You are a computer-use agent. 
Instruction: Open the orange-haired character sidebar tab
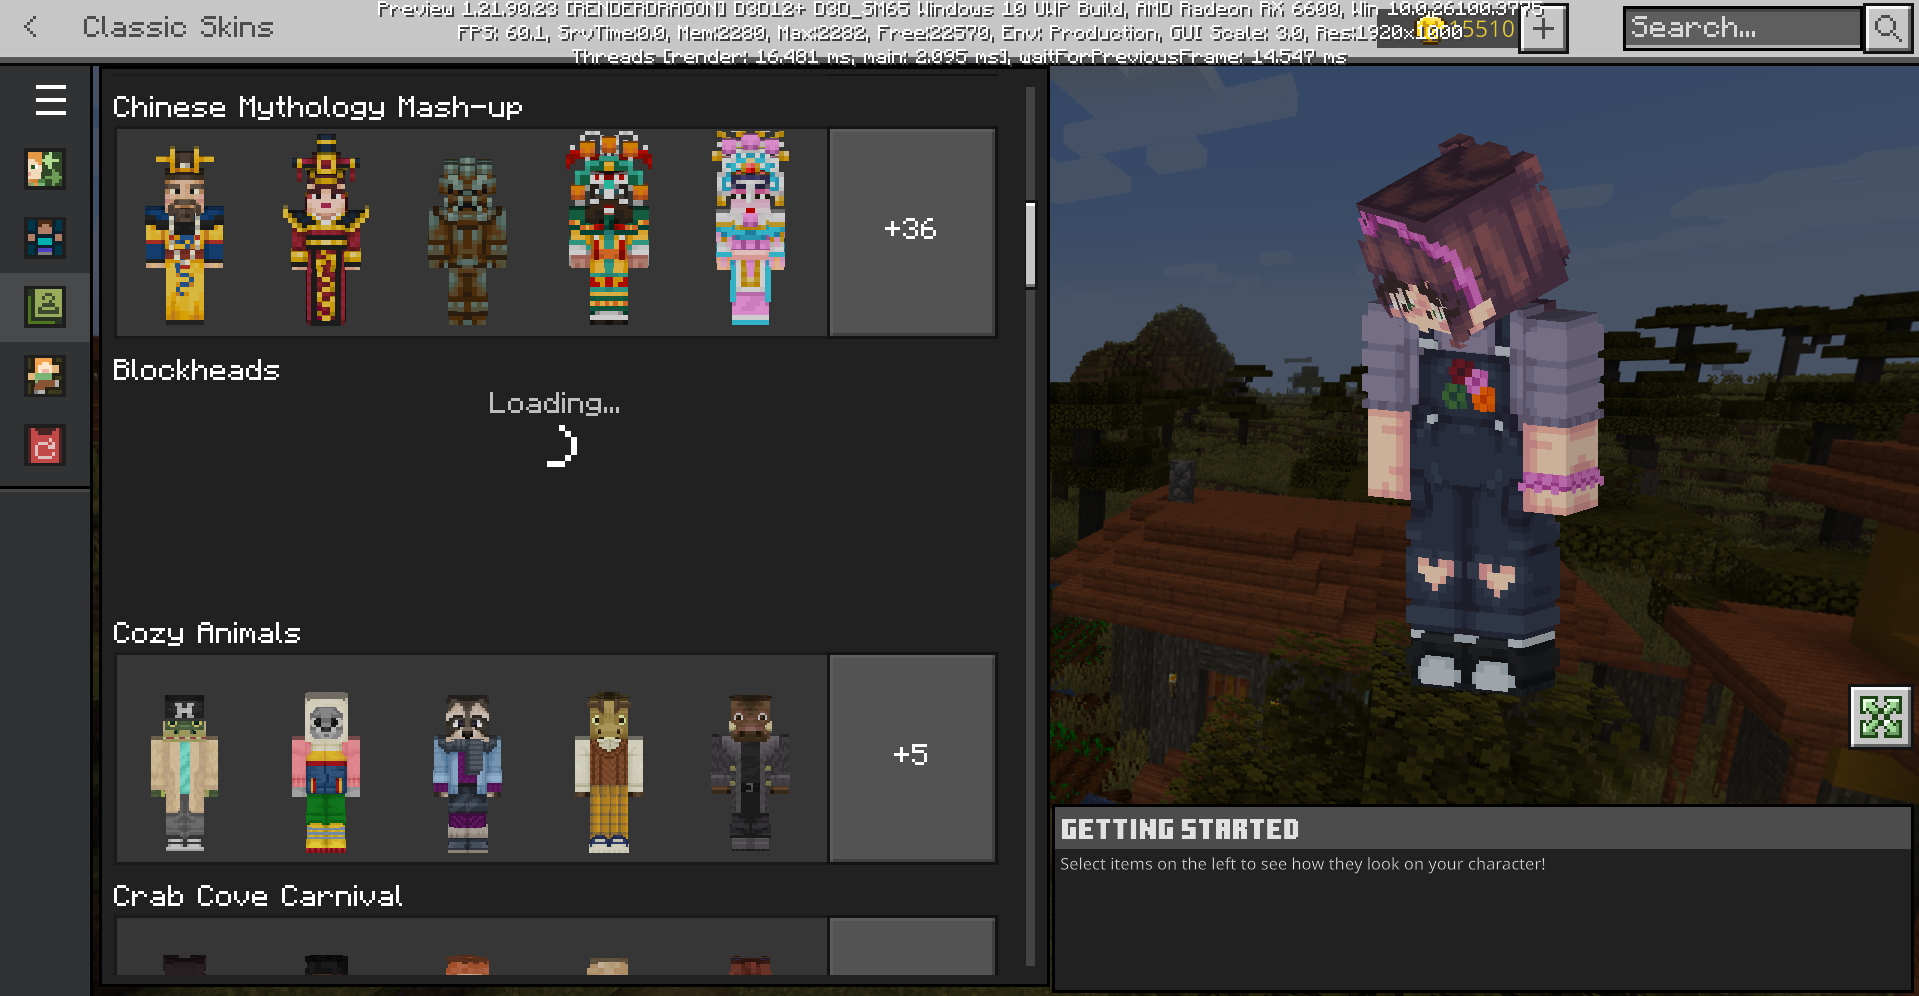(45, 376)
